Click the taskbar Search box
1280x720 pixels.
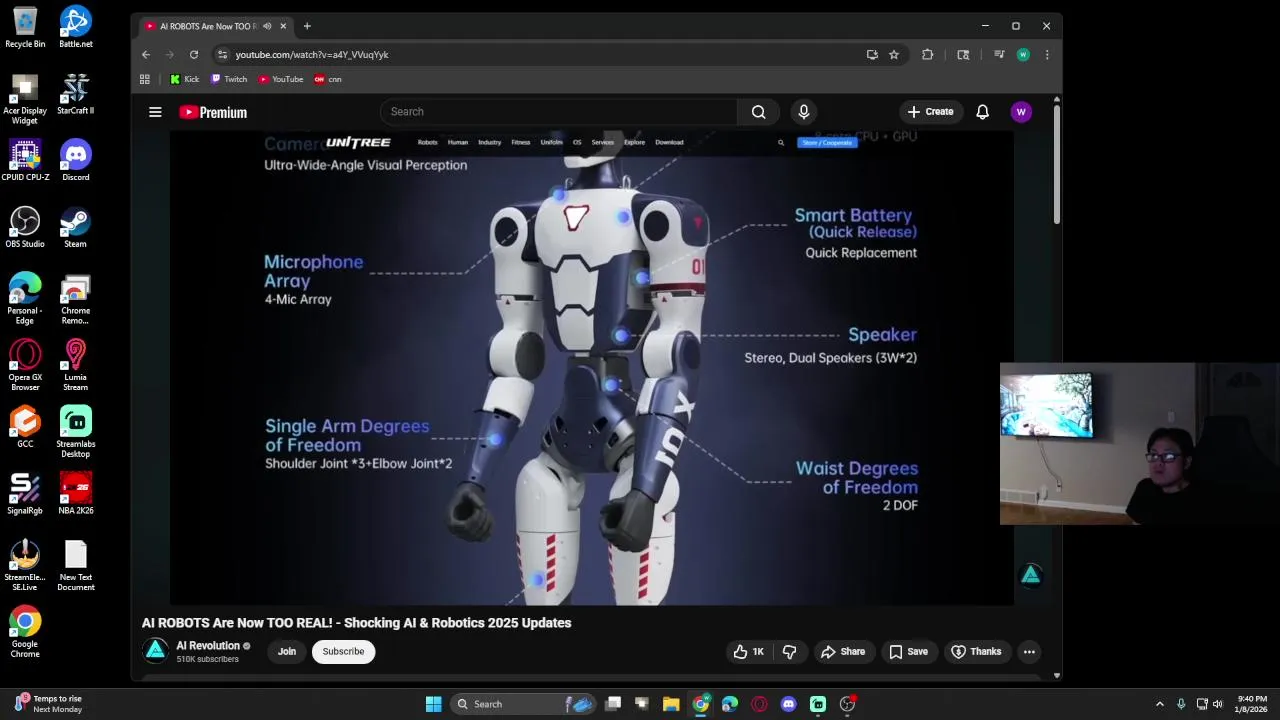click(525, 704)
